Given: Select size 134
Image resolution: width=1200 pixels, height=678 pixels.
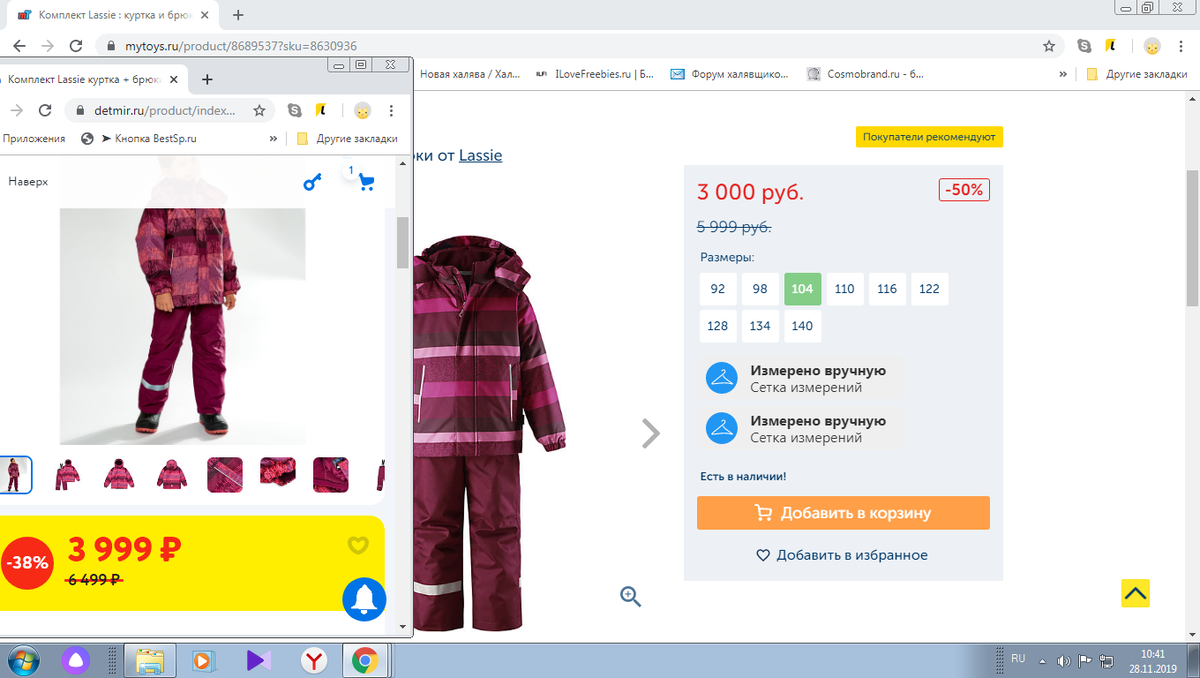Looking at the screenshot, I should point(760,326).
